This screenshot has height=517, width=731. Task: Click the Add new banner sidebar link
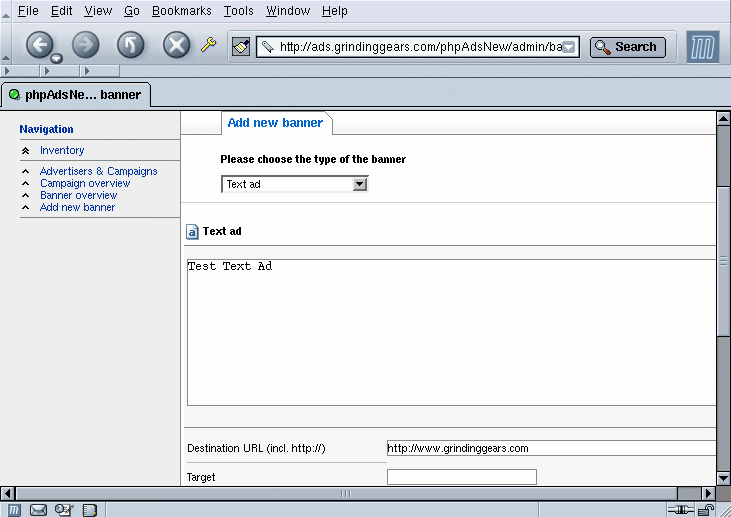coord(77,207)
